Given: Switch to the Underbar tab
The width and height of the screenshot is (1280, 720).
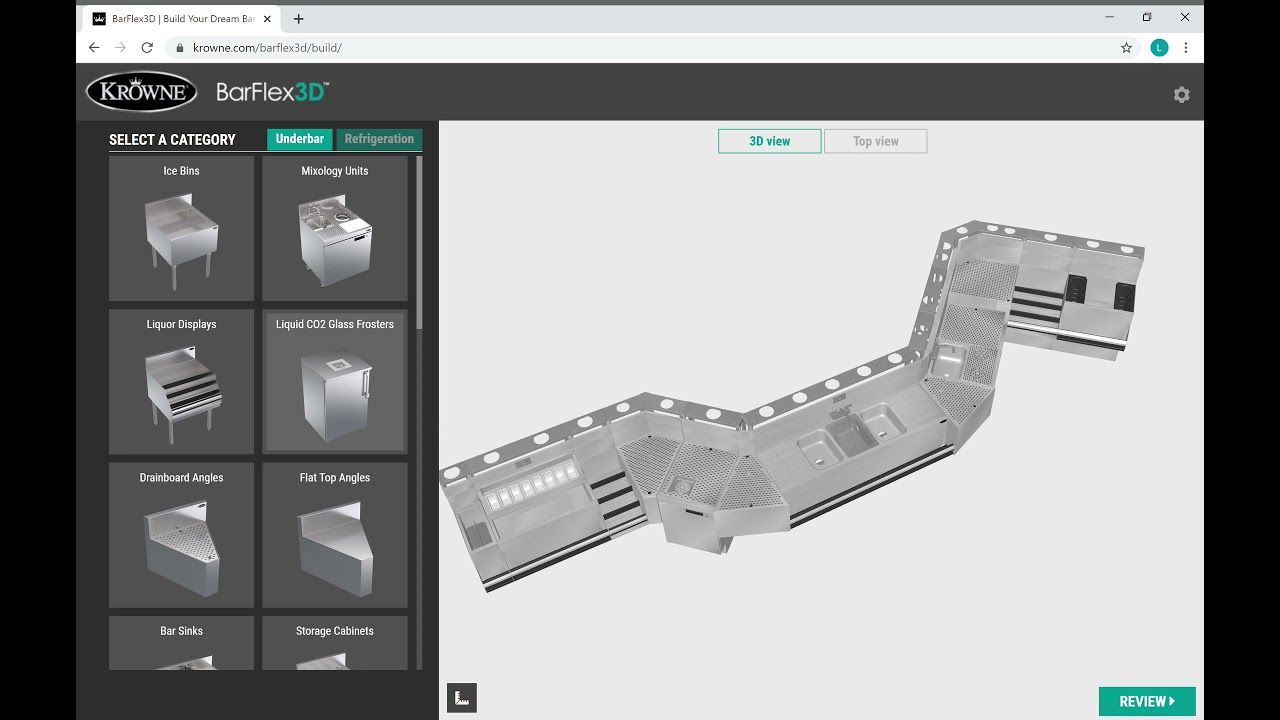Looking at the screenshot, I should coord(300,139).
